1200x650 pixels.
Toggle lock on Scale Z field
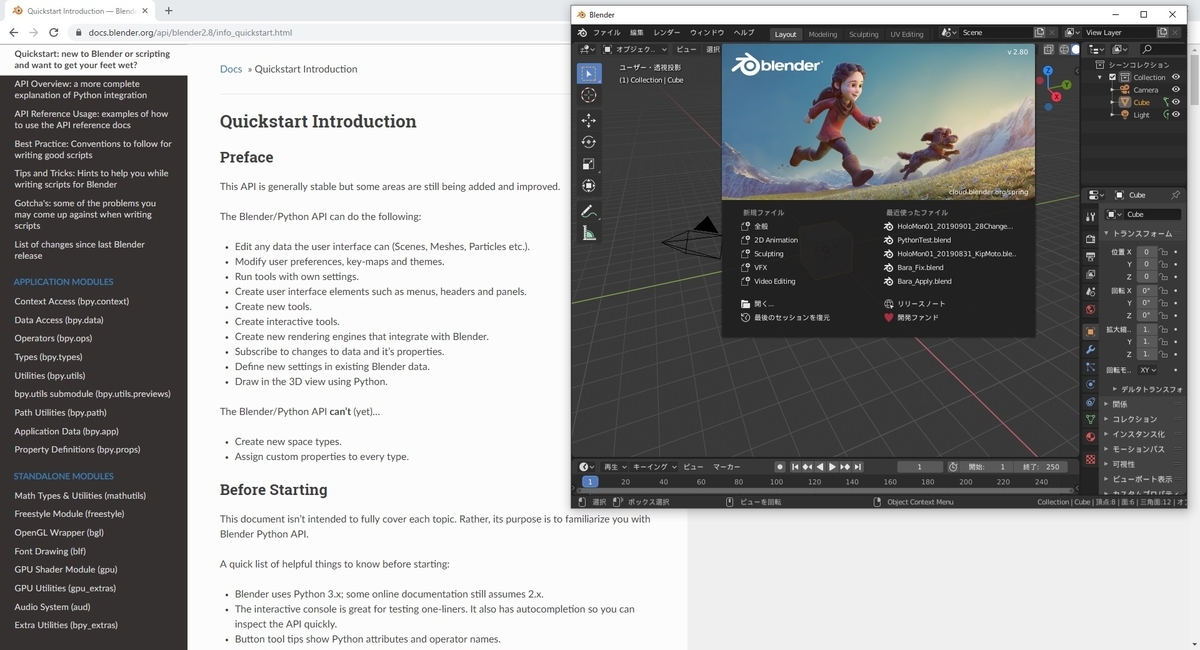coord(1163,354)
